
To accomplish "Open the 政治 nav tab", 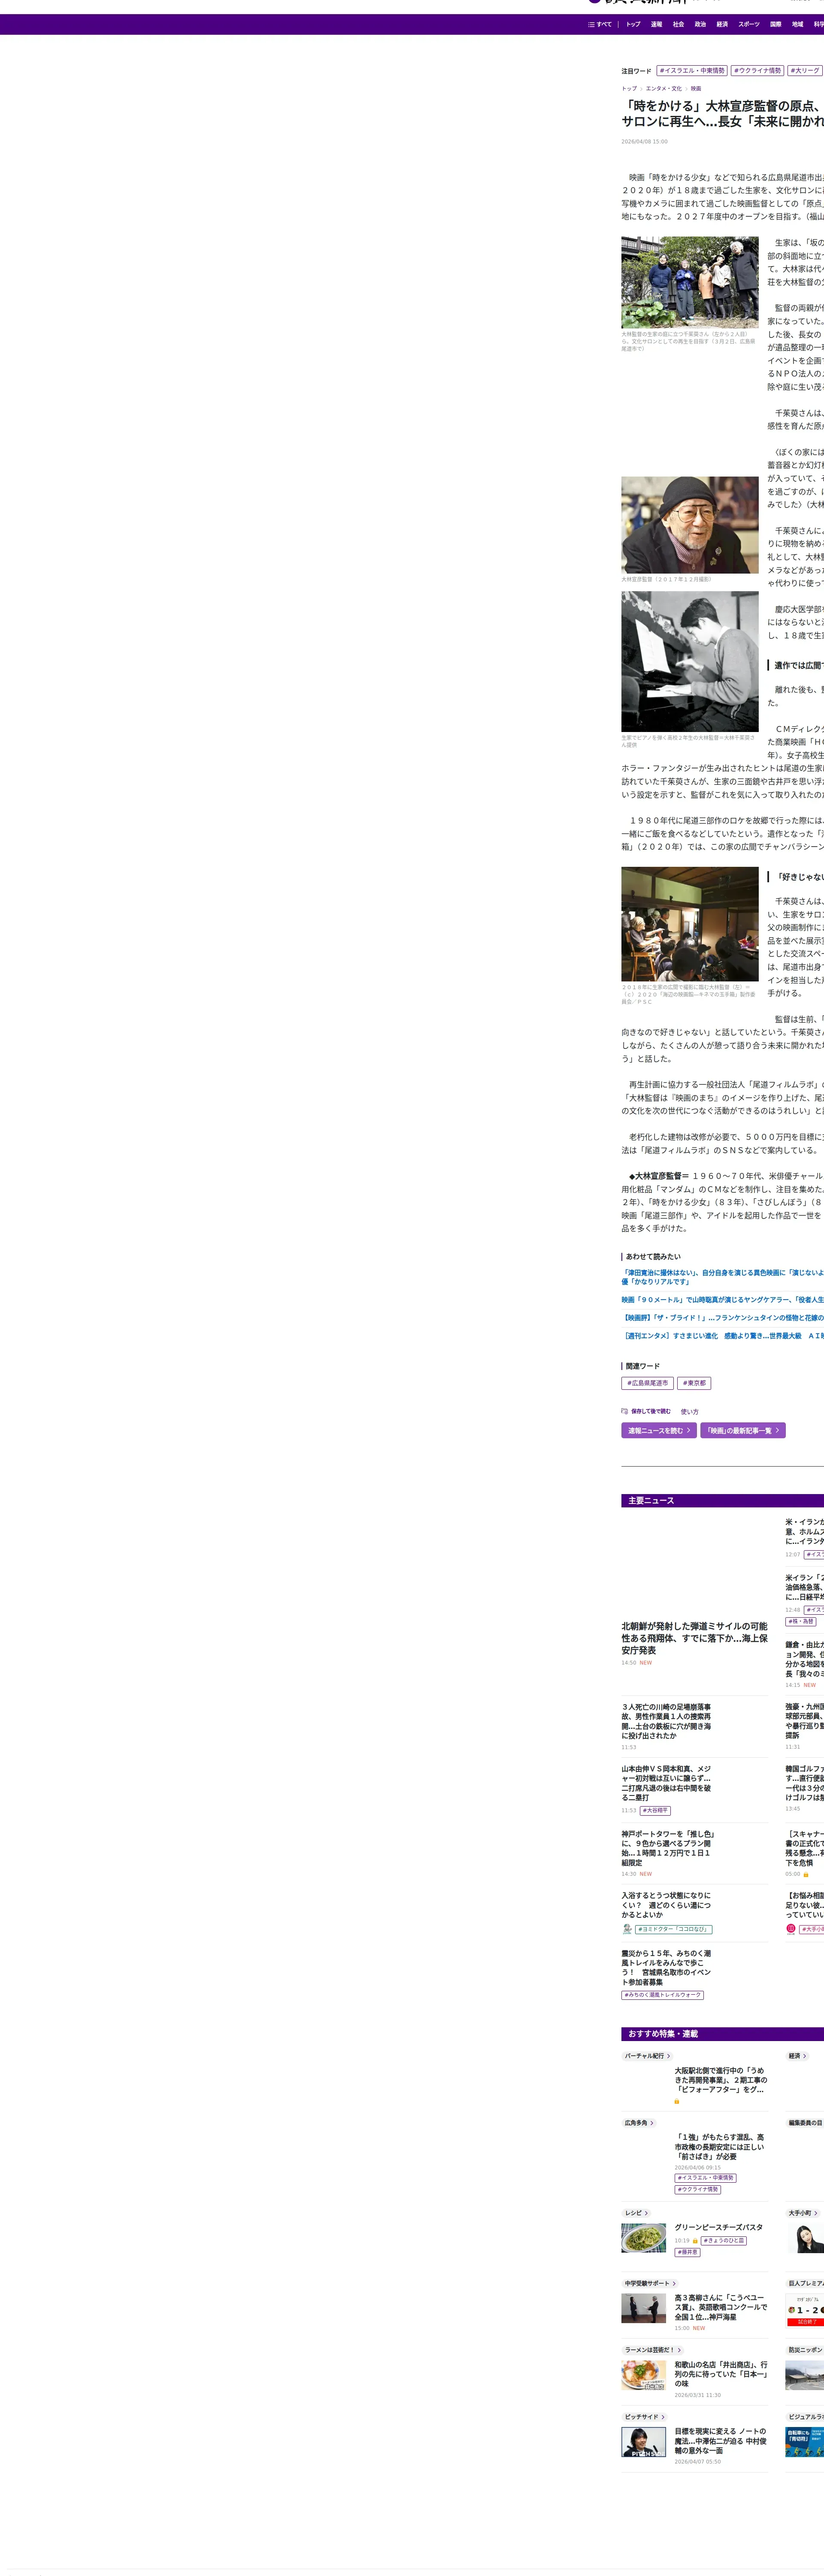I will (700, 24).
